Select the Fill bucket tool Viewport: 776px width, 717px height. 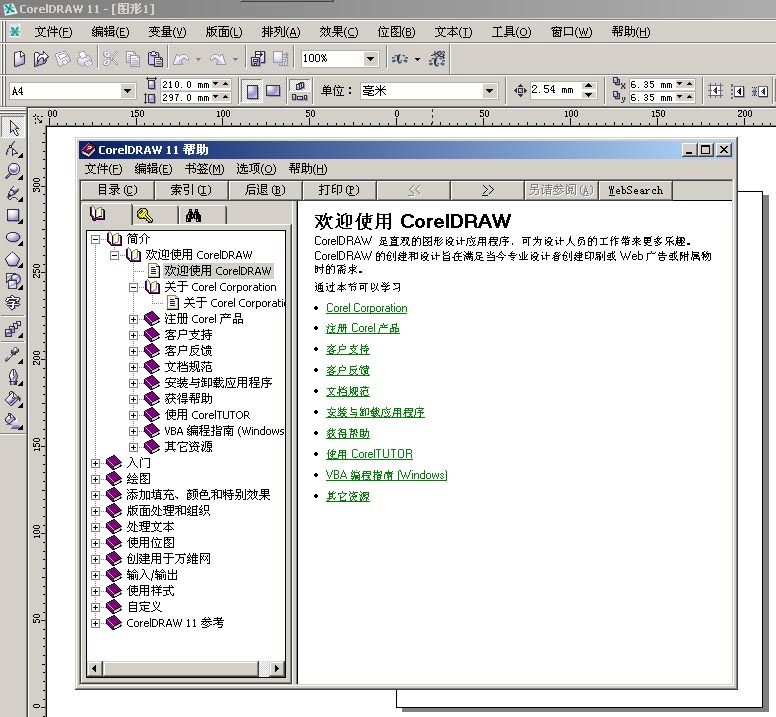(13, 399)
